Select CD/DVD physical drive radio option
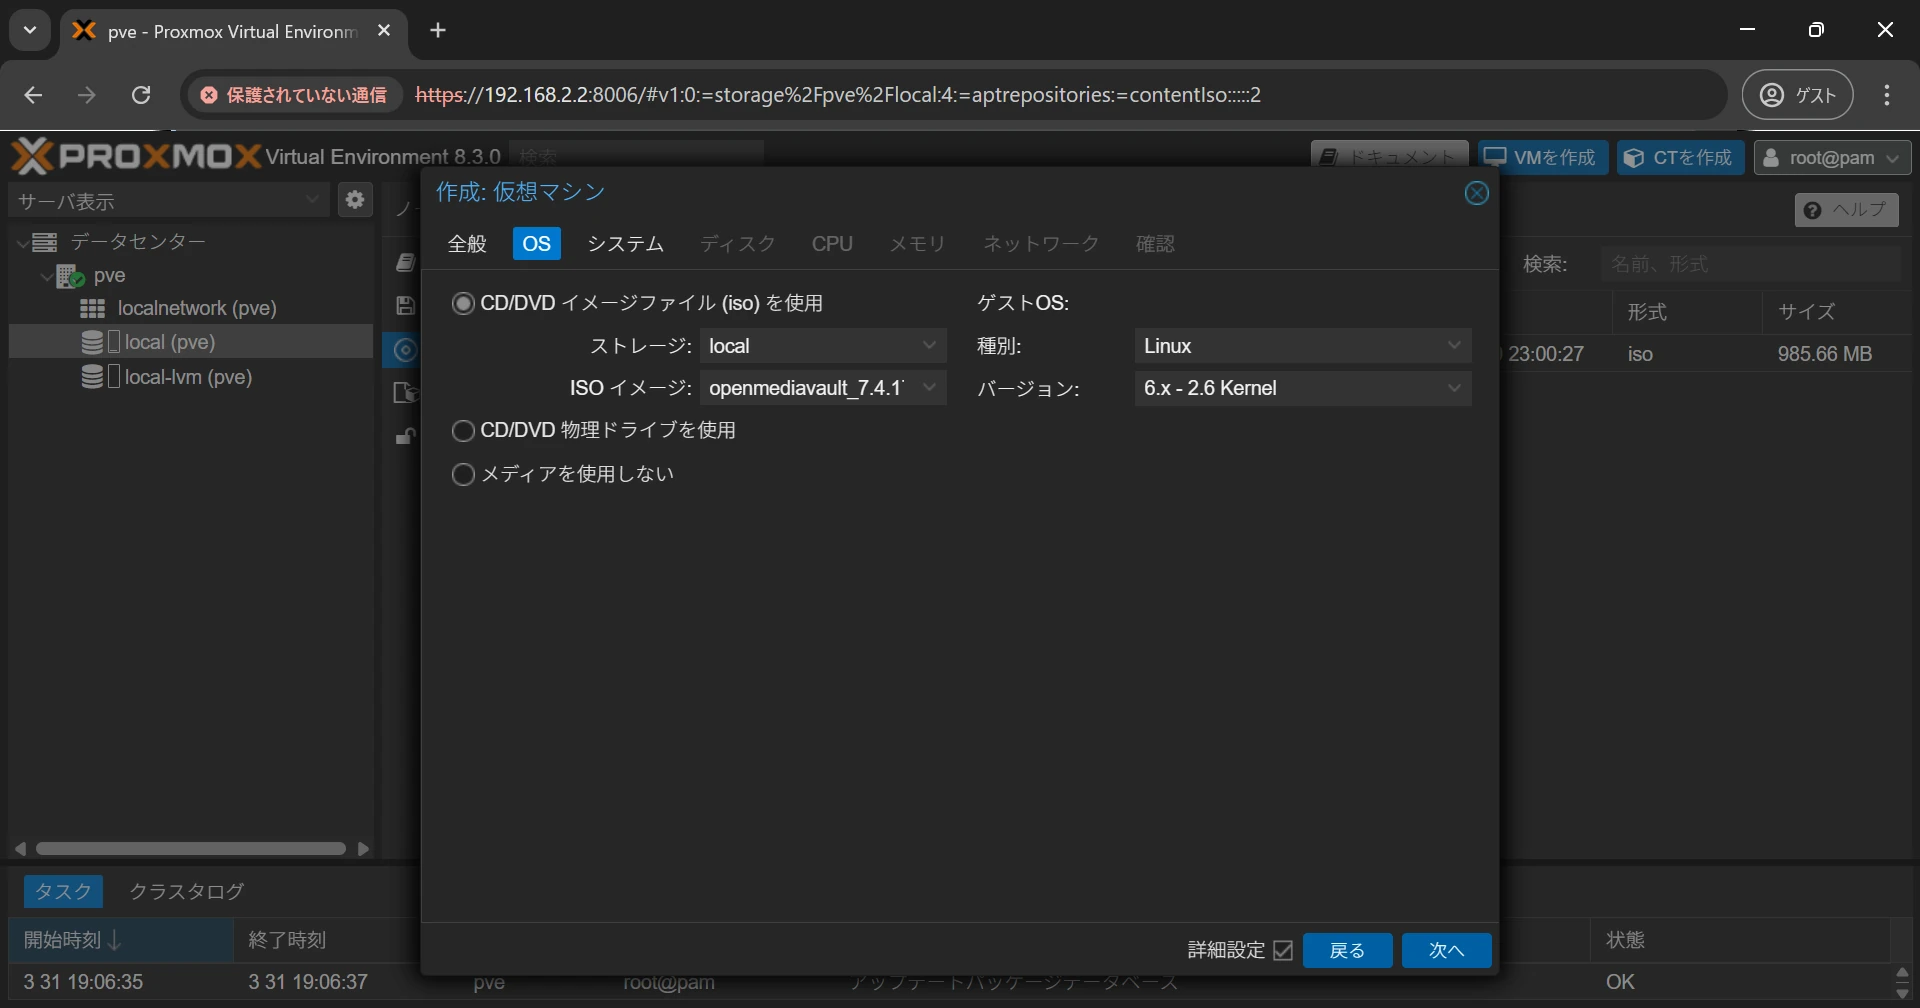 coord(463,430)
